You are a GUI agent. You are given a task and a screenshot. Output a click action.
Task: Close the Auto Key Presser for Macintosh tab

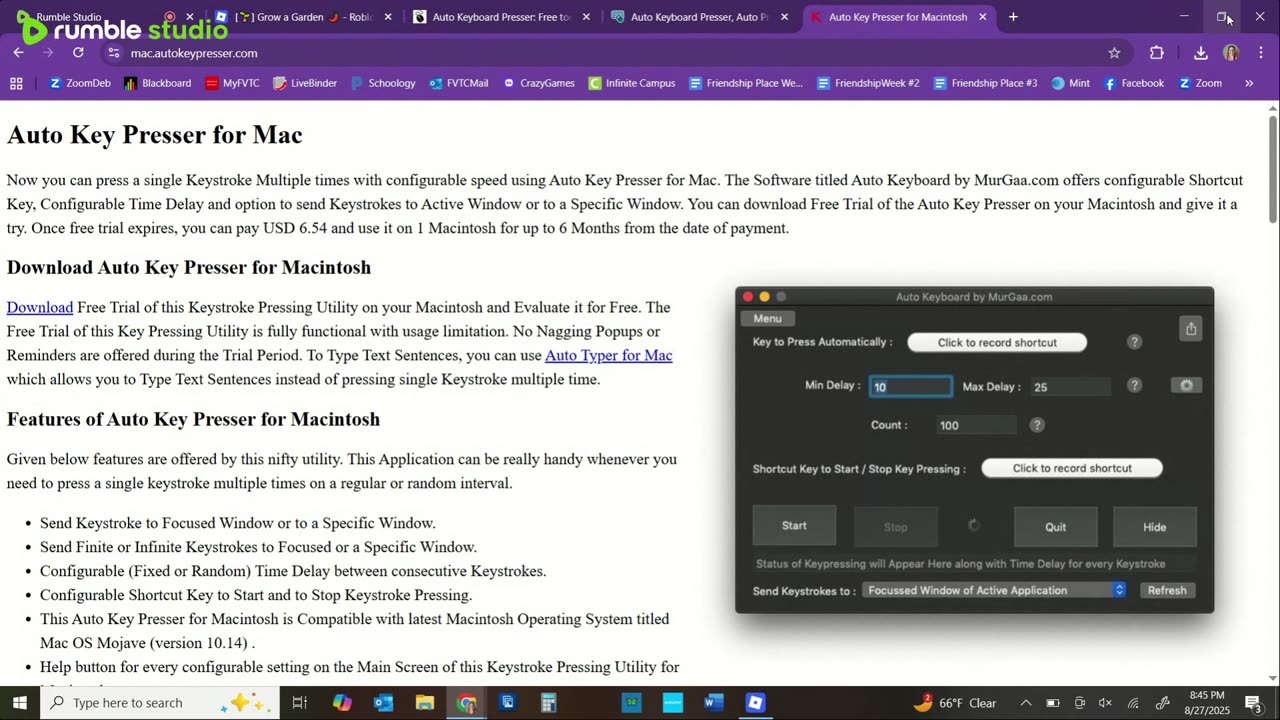[x=983, y=17]
